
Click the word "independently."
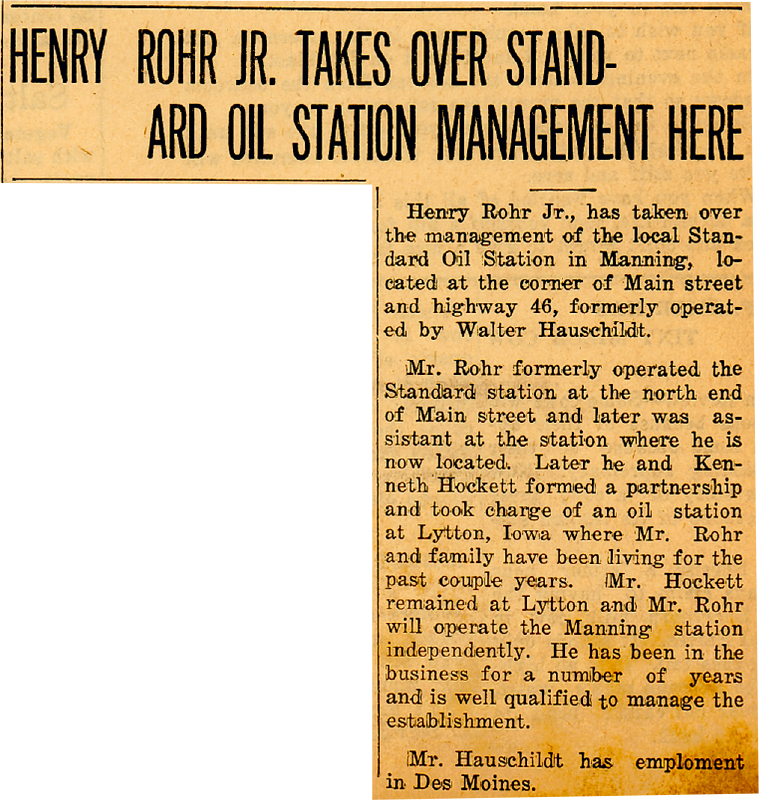pyautogui.click(x=456, y=652)
